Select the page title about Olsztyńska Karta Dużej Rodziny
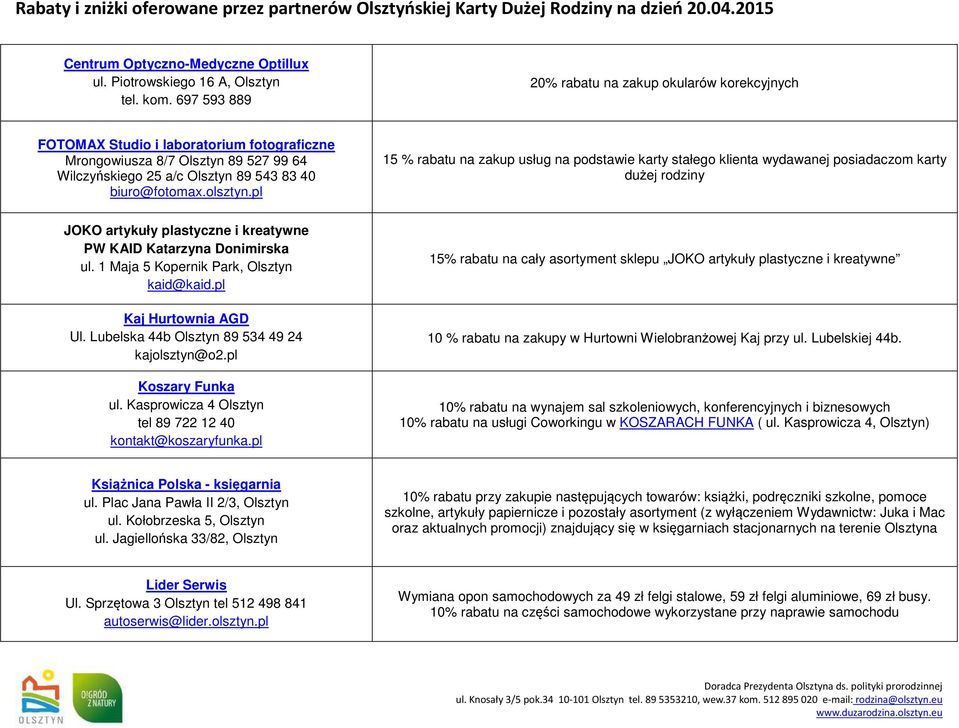959x728 pixels. pos(394,9)
